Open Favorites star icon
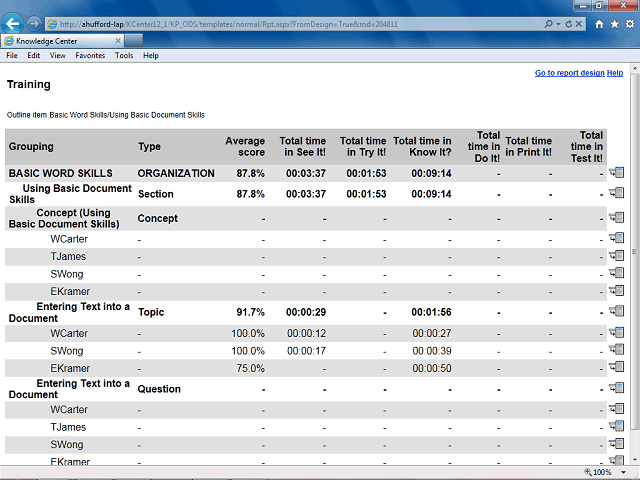This screenshot has width=640, height=480. coord(614,24)
